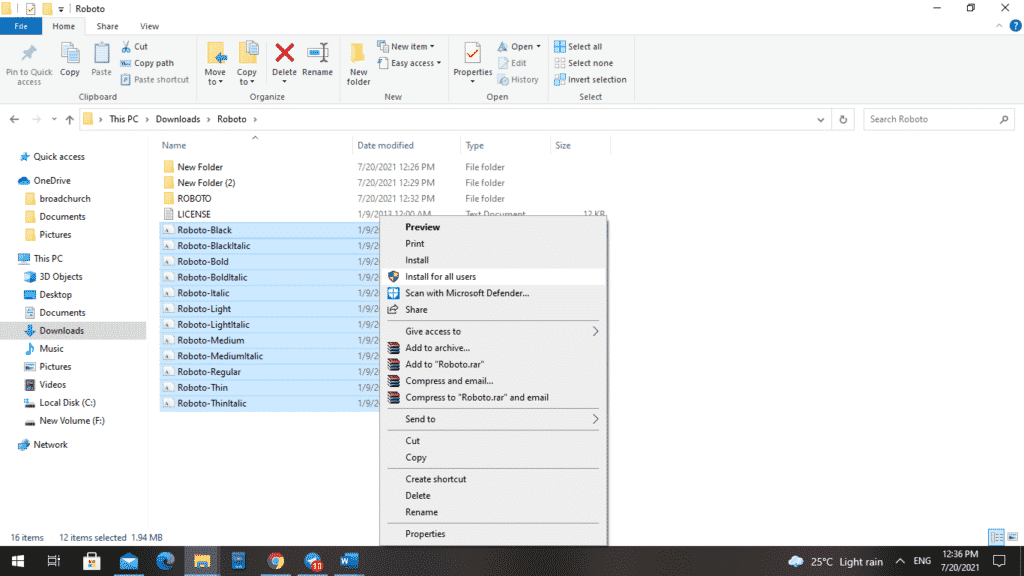The width and height of the screenshot is (1024, 576).
Task: Go up one folder level arrow
Action: tap(69, 120)
